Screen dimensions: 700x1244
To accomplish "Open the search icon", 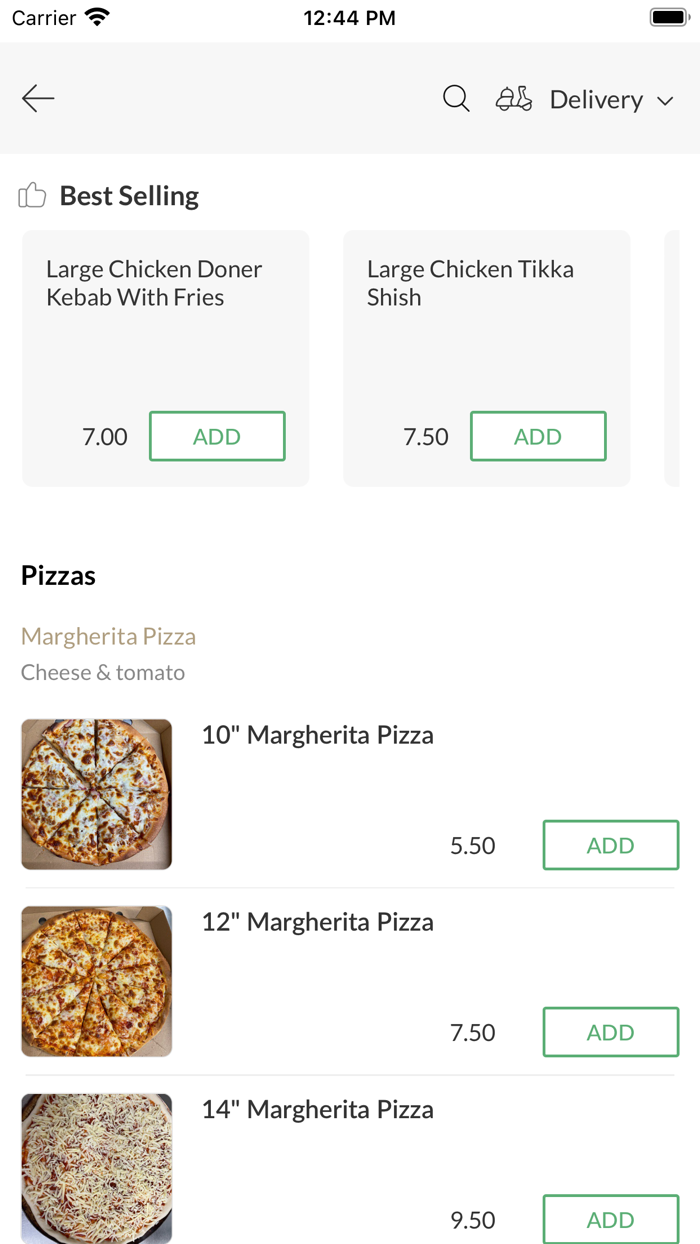I will [x=456, y=98].
